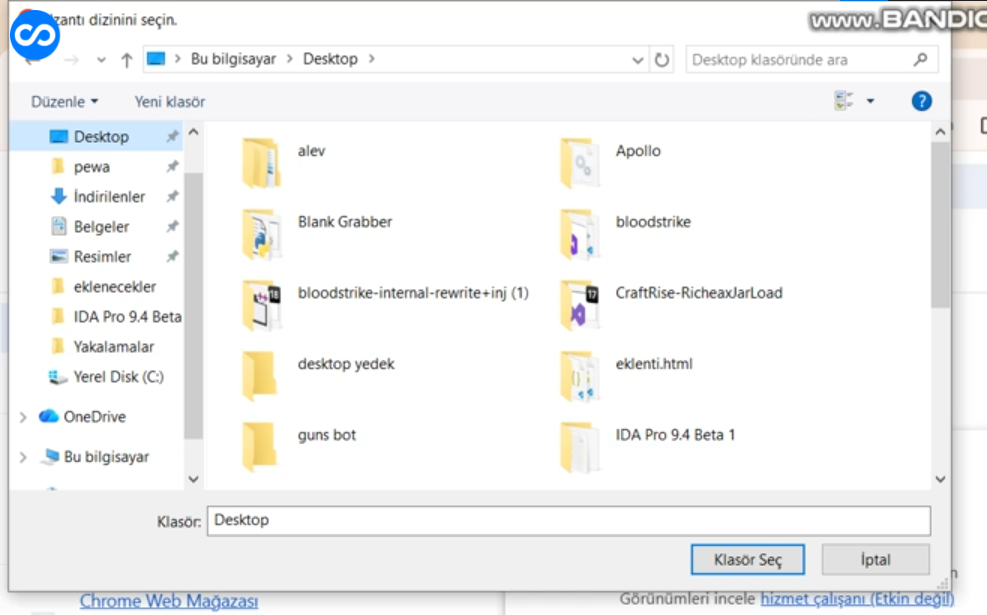Click Bu bilgisayar in the breadcrumb
The image size is (987, 615).
pos(234,59)
